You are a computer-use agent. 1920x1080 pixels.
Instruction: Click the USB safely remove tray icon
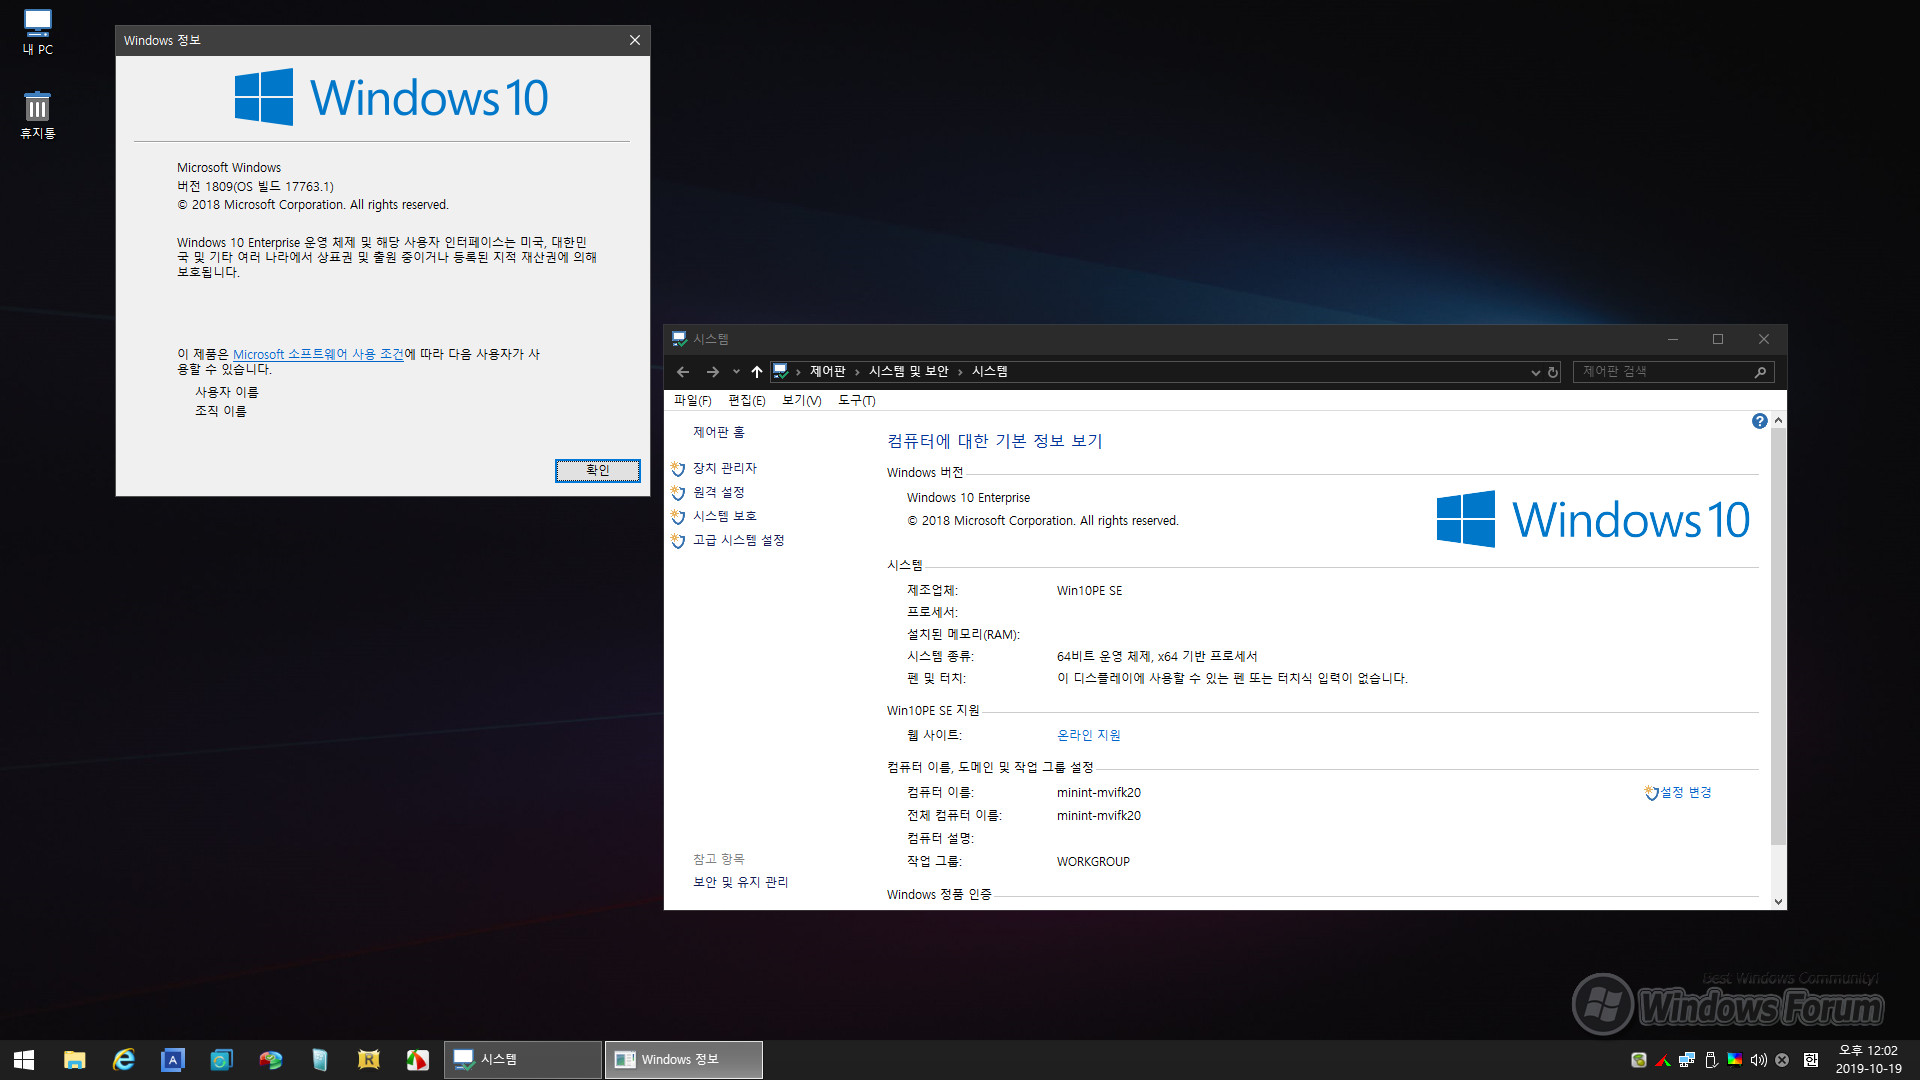pos(1710,1060)
